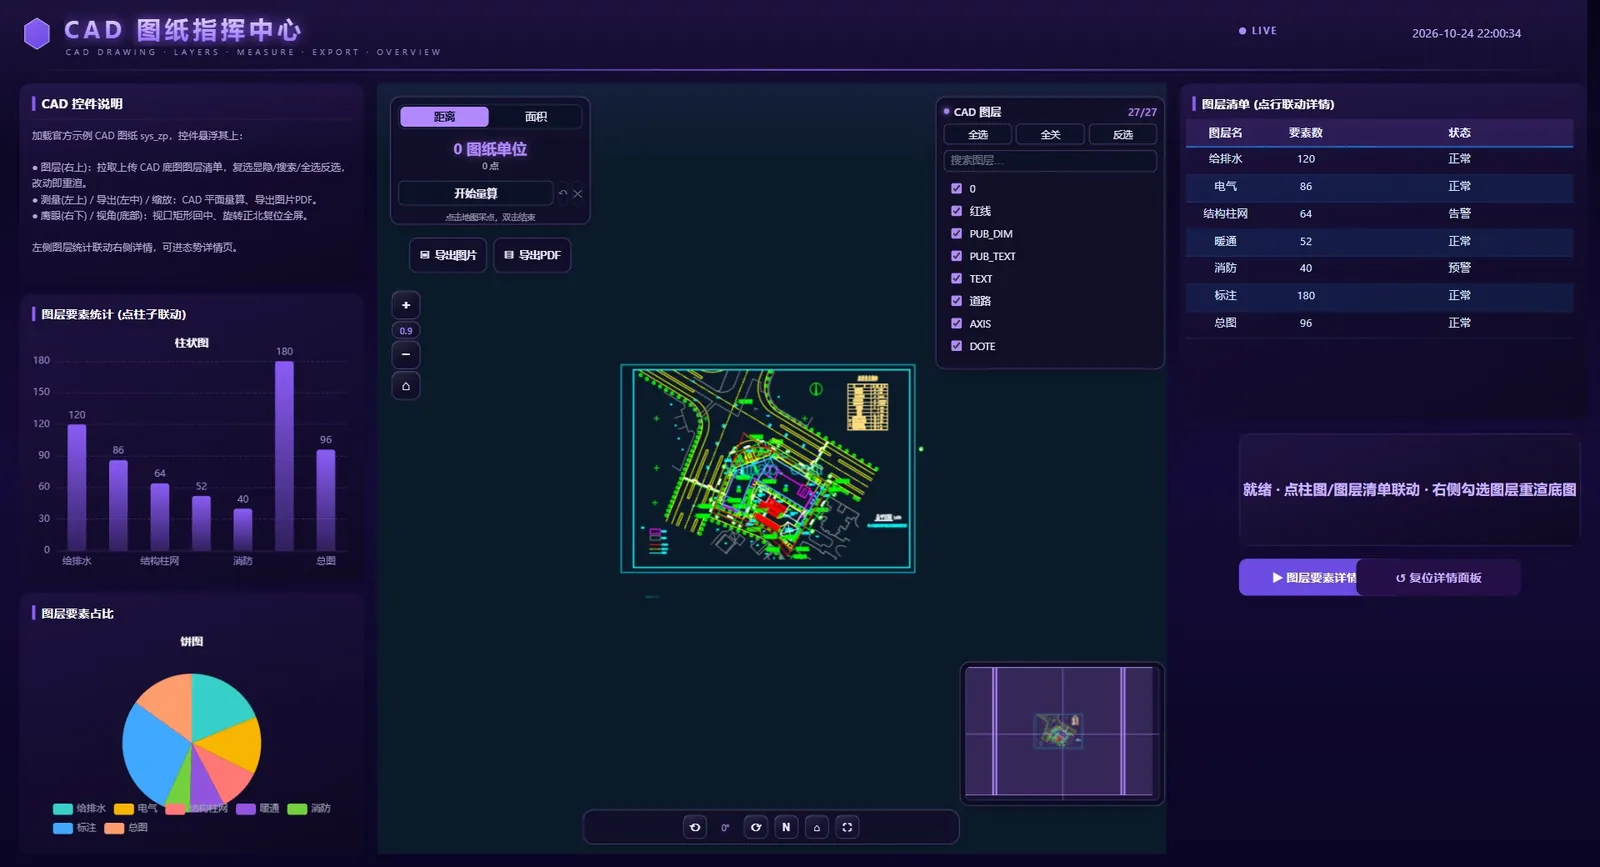The width and height of the screenshot is (1600, 867).
Task: Toggle the 消防 green legend swatch
Action: tap(297, 809)
